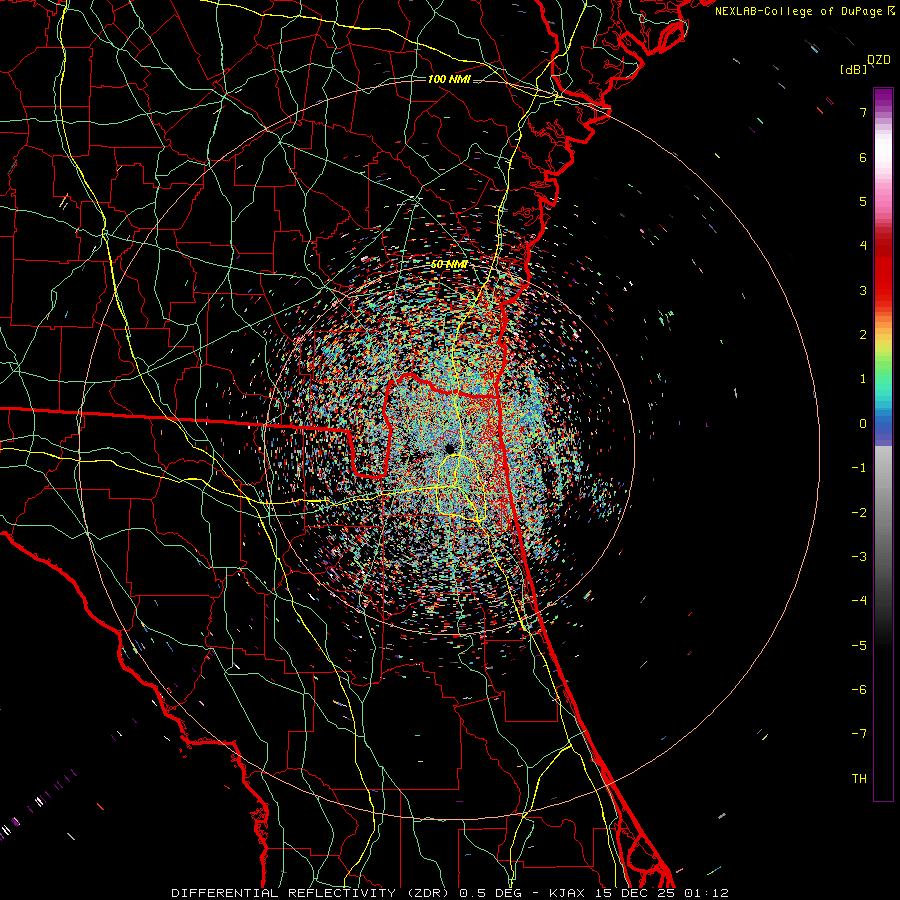Click the 7 value on the color scale
The width and height of the screenshot is (900, 900).
[863, 112]
